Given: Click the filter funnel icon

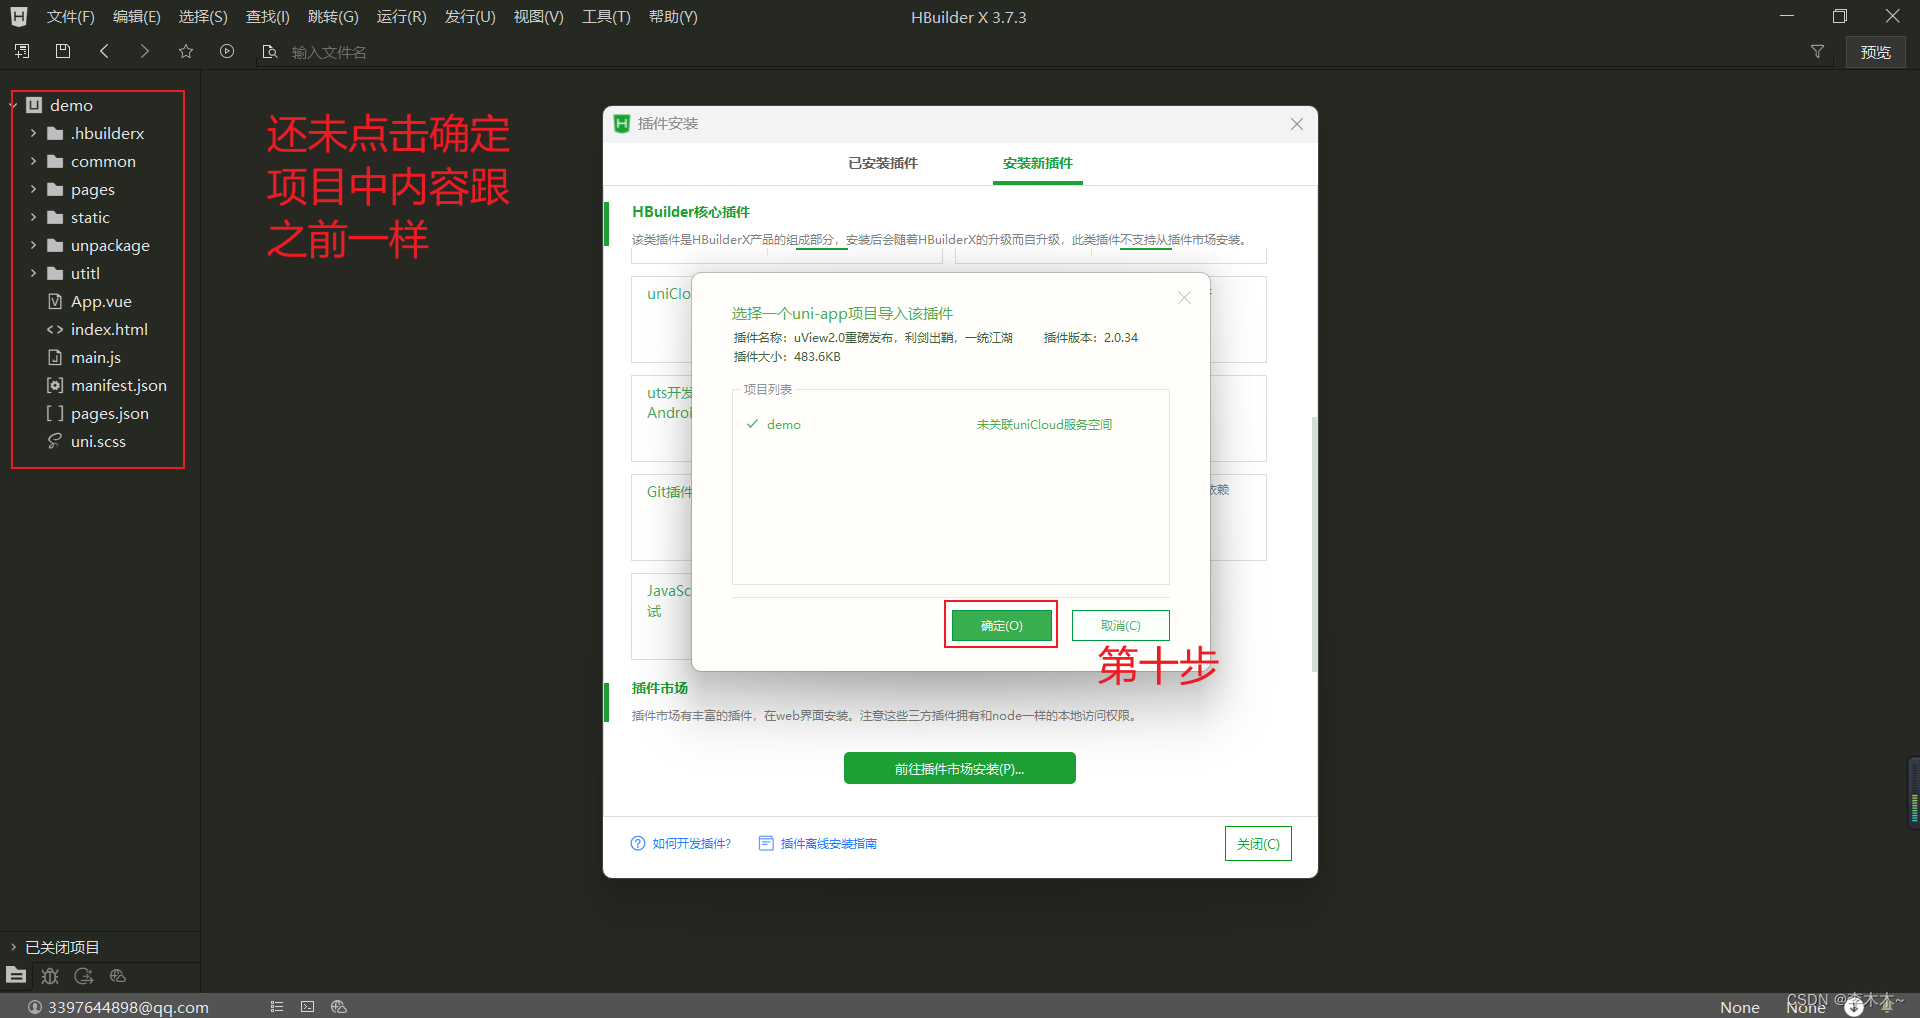Looking at the screenshot, I should [x=1817, y=51].
